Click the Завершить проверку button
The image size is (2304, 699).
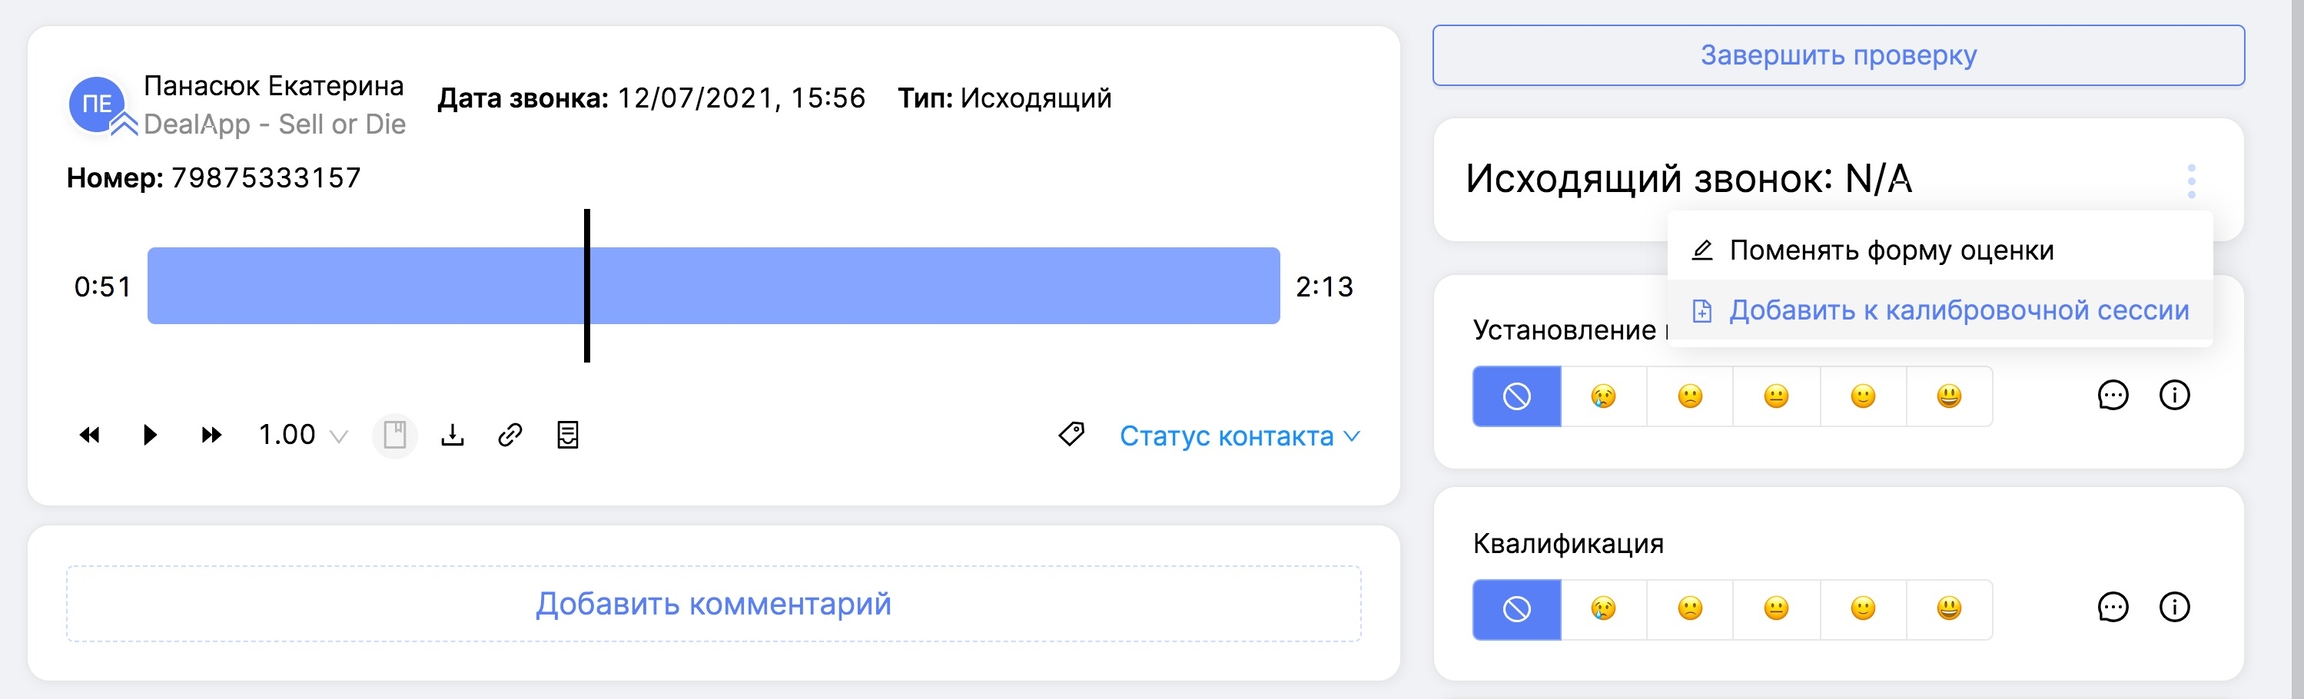[x=1838, y=56]
